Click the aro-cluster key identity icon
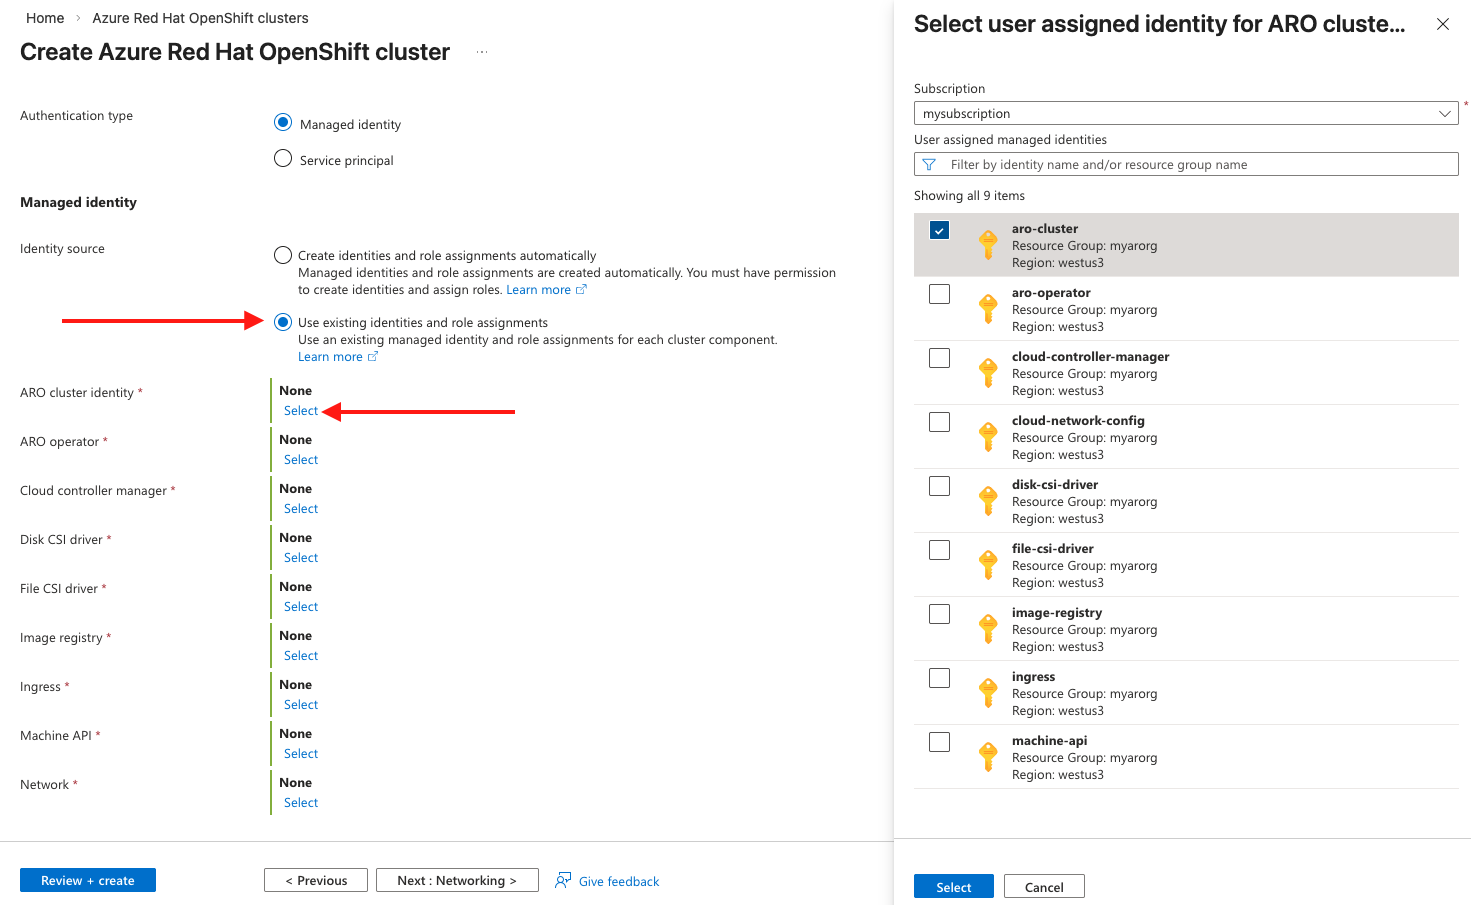Viewport: 1471px width, 905px height. [988, 245]
